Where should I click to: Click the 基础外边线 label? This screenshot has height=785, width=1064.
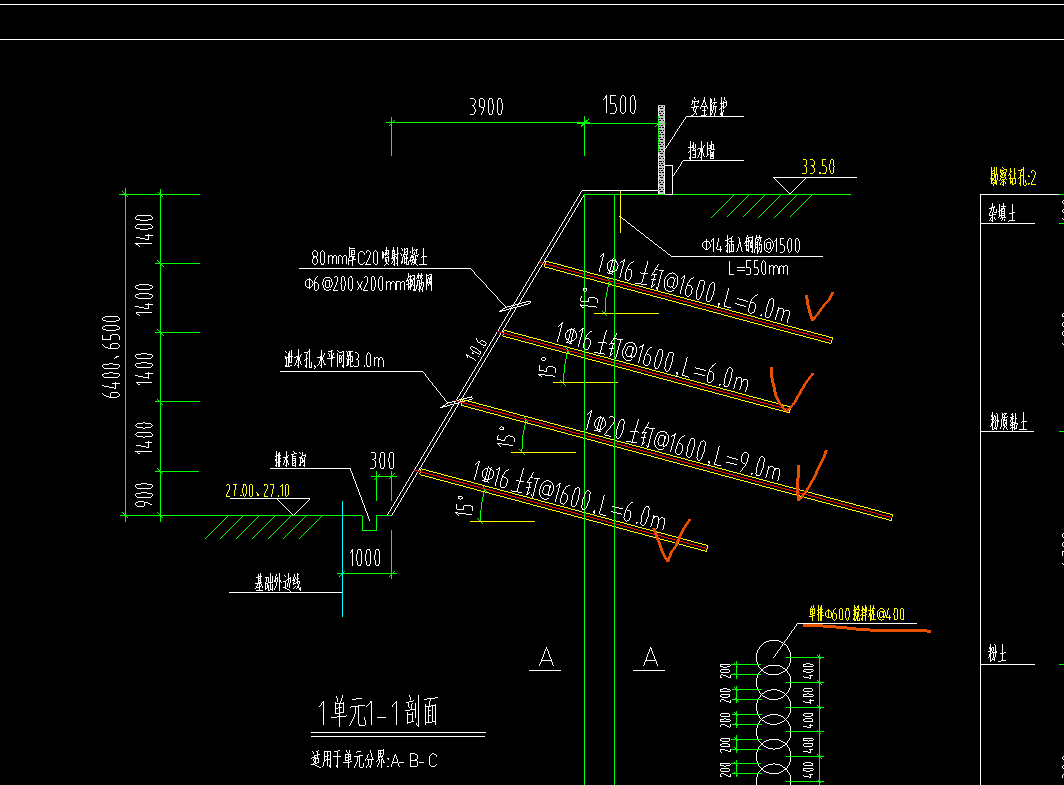click(278, 583)
